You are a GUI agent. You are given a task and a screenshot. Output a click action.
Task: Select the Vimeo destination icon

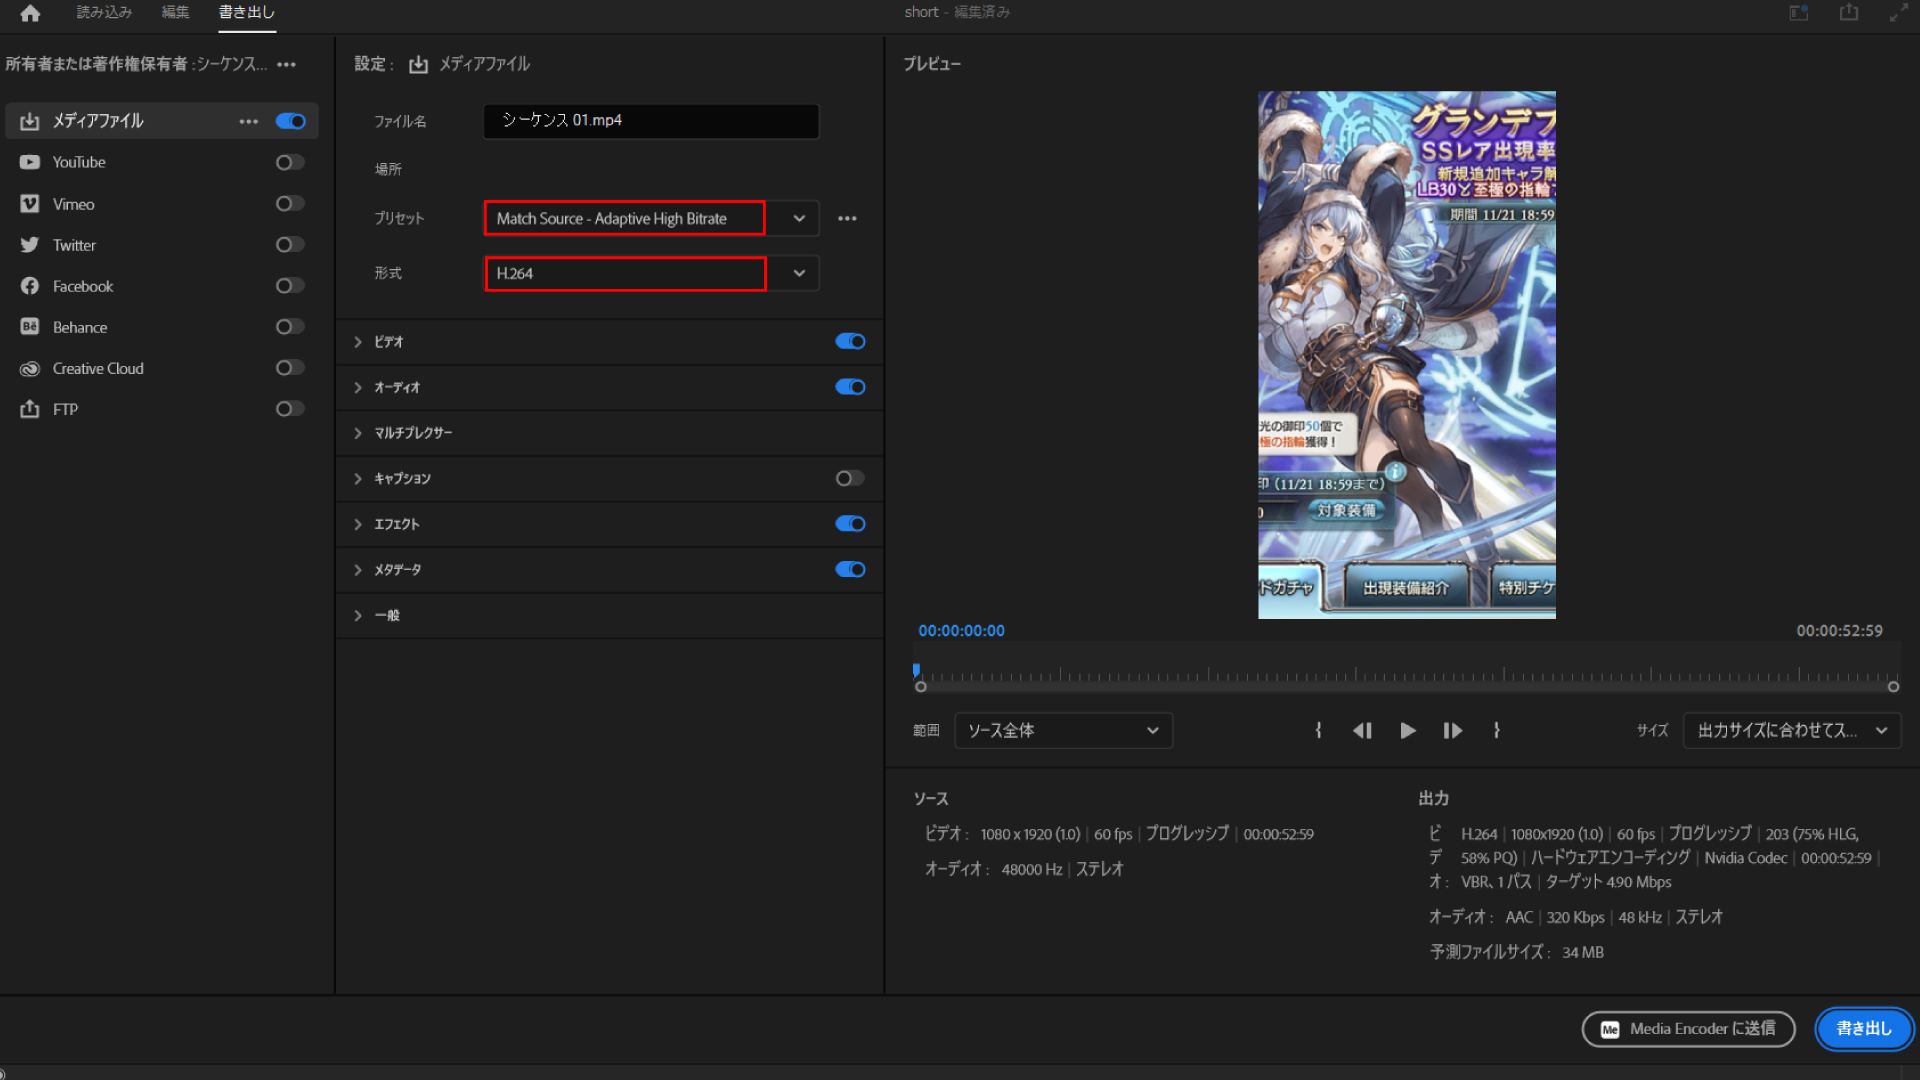pyautogui.click(x=31, y=203)
